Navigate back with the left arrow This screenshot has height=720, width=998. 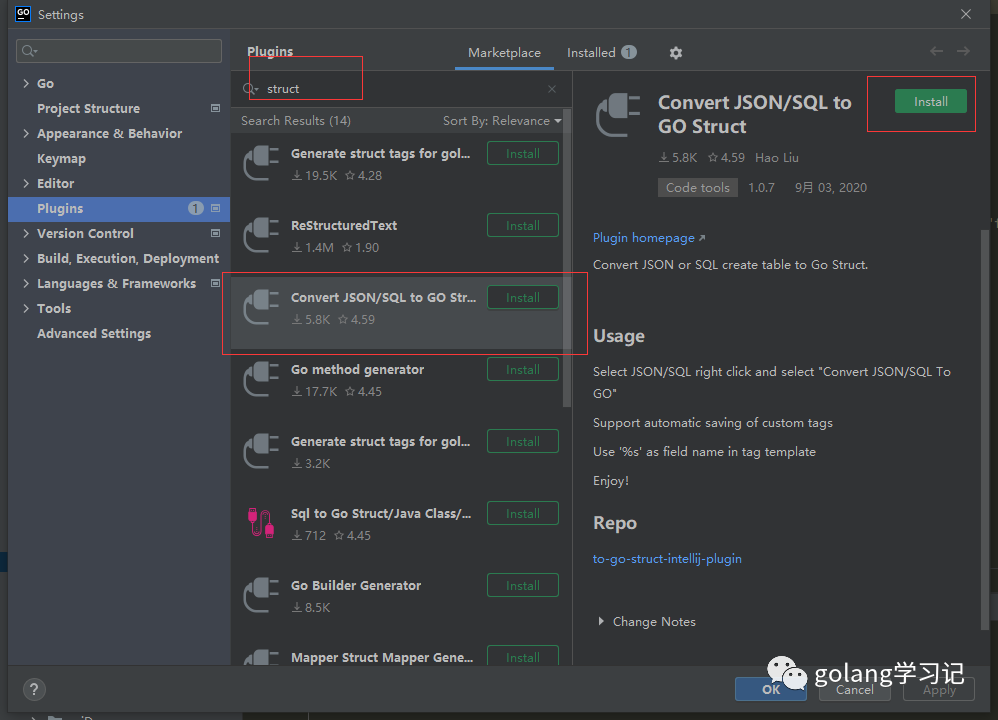click(936, 51)
